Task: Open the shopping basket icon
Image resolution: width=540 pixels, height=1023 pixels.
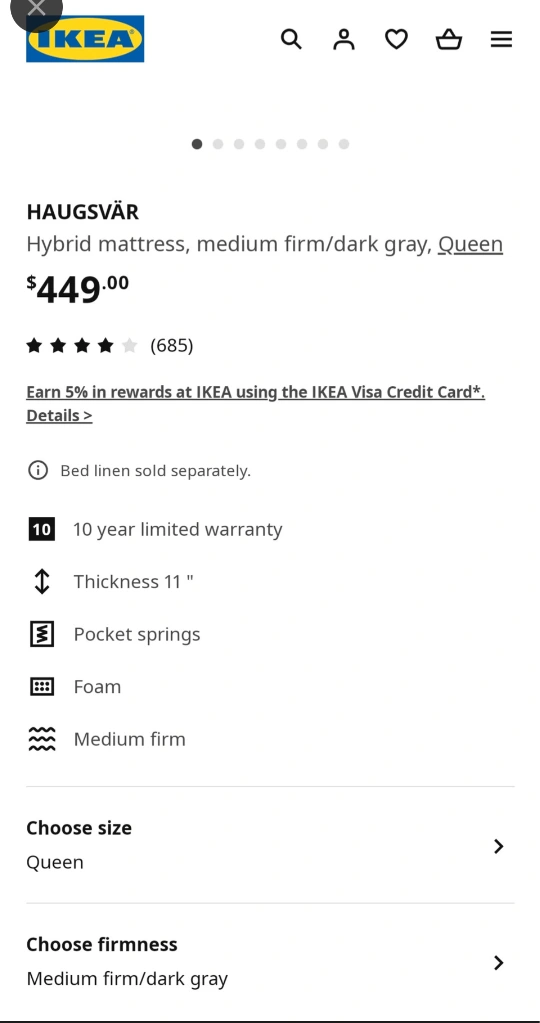Action: pos(449,39)
